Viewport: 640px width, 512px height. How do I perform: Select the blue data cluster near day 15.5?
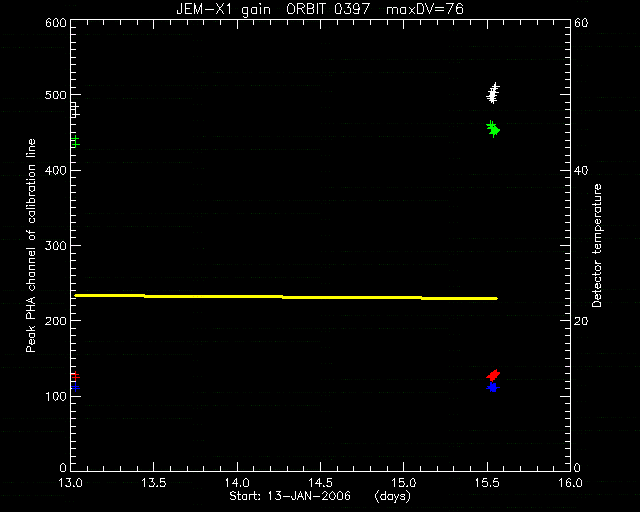493,387
